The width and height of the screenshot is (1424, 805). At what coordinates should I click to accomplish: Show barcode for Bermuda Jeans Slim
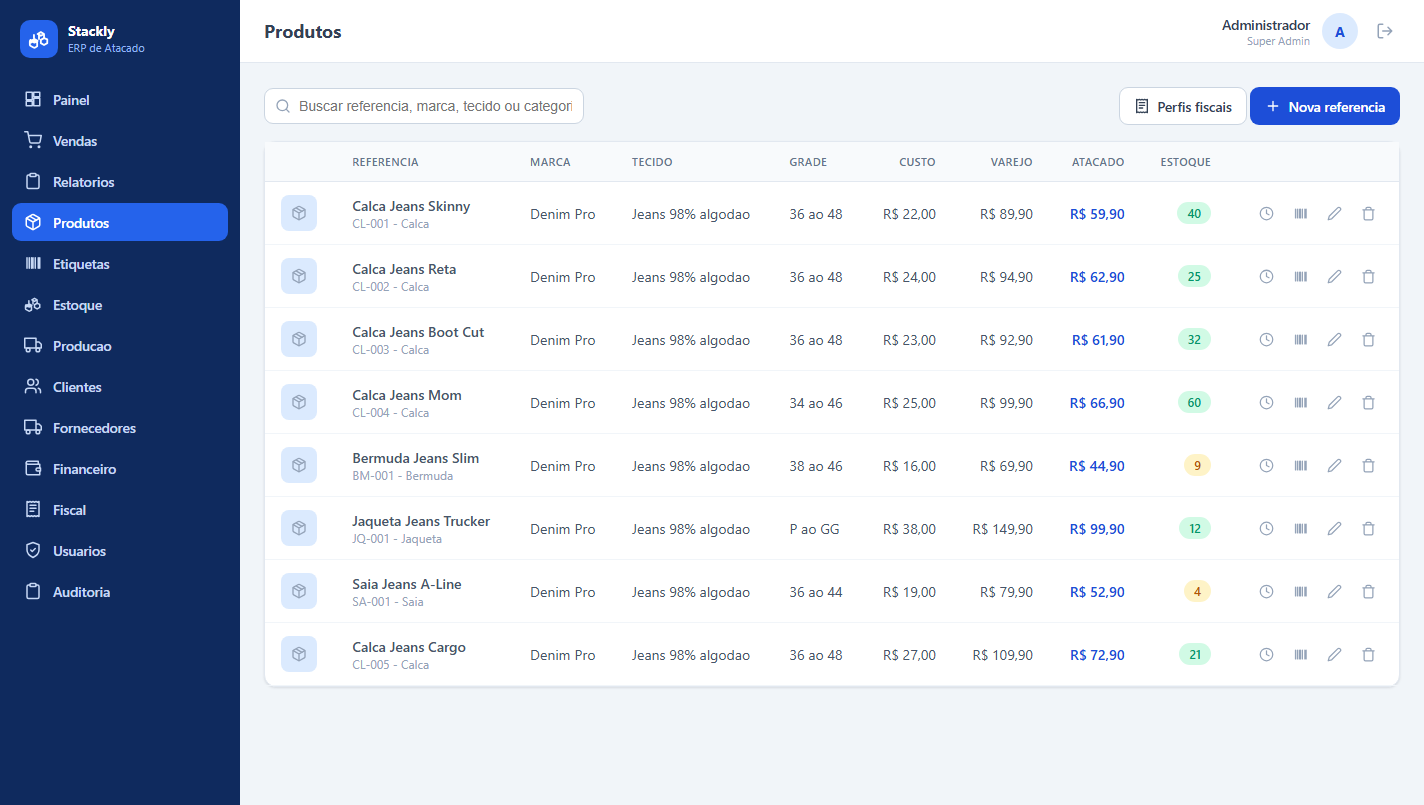pos(1300,465)
